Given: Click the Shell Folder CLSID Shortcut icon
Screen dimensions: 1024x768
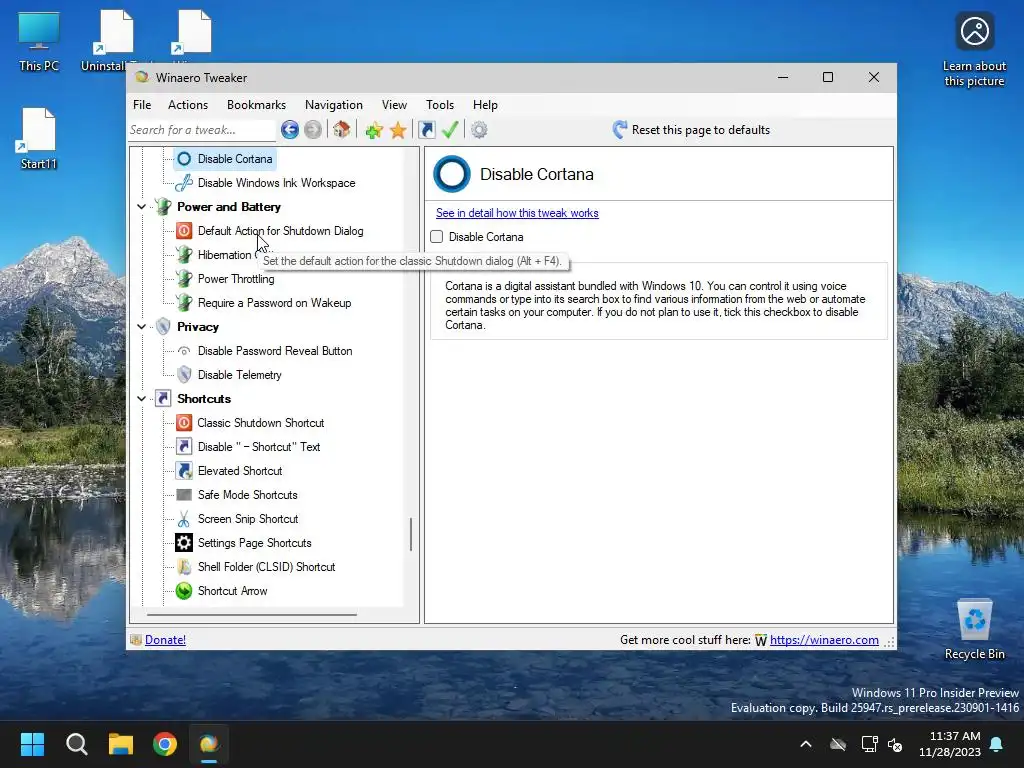Looking at the screenshot, I should 184,567.
